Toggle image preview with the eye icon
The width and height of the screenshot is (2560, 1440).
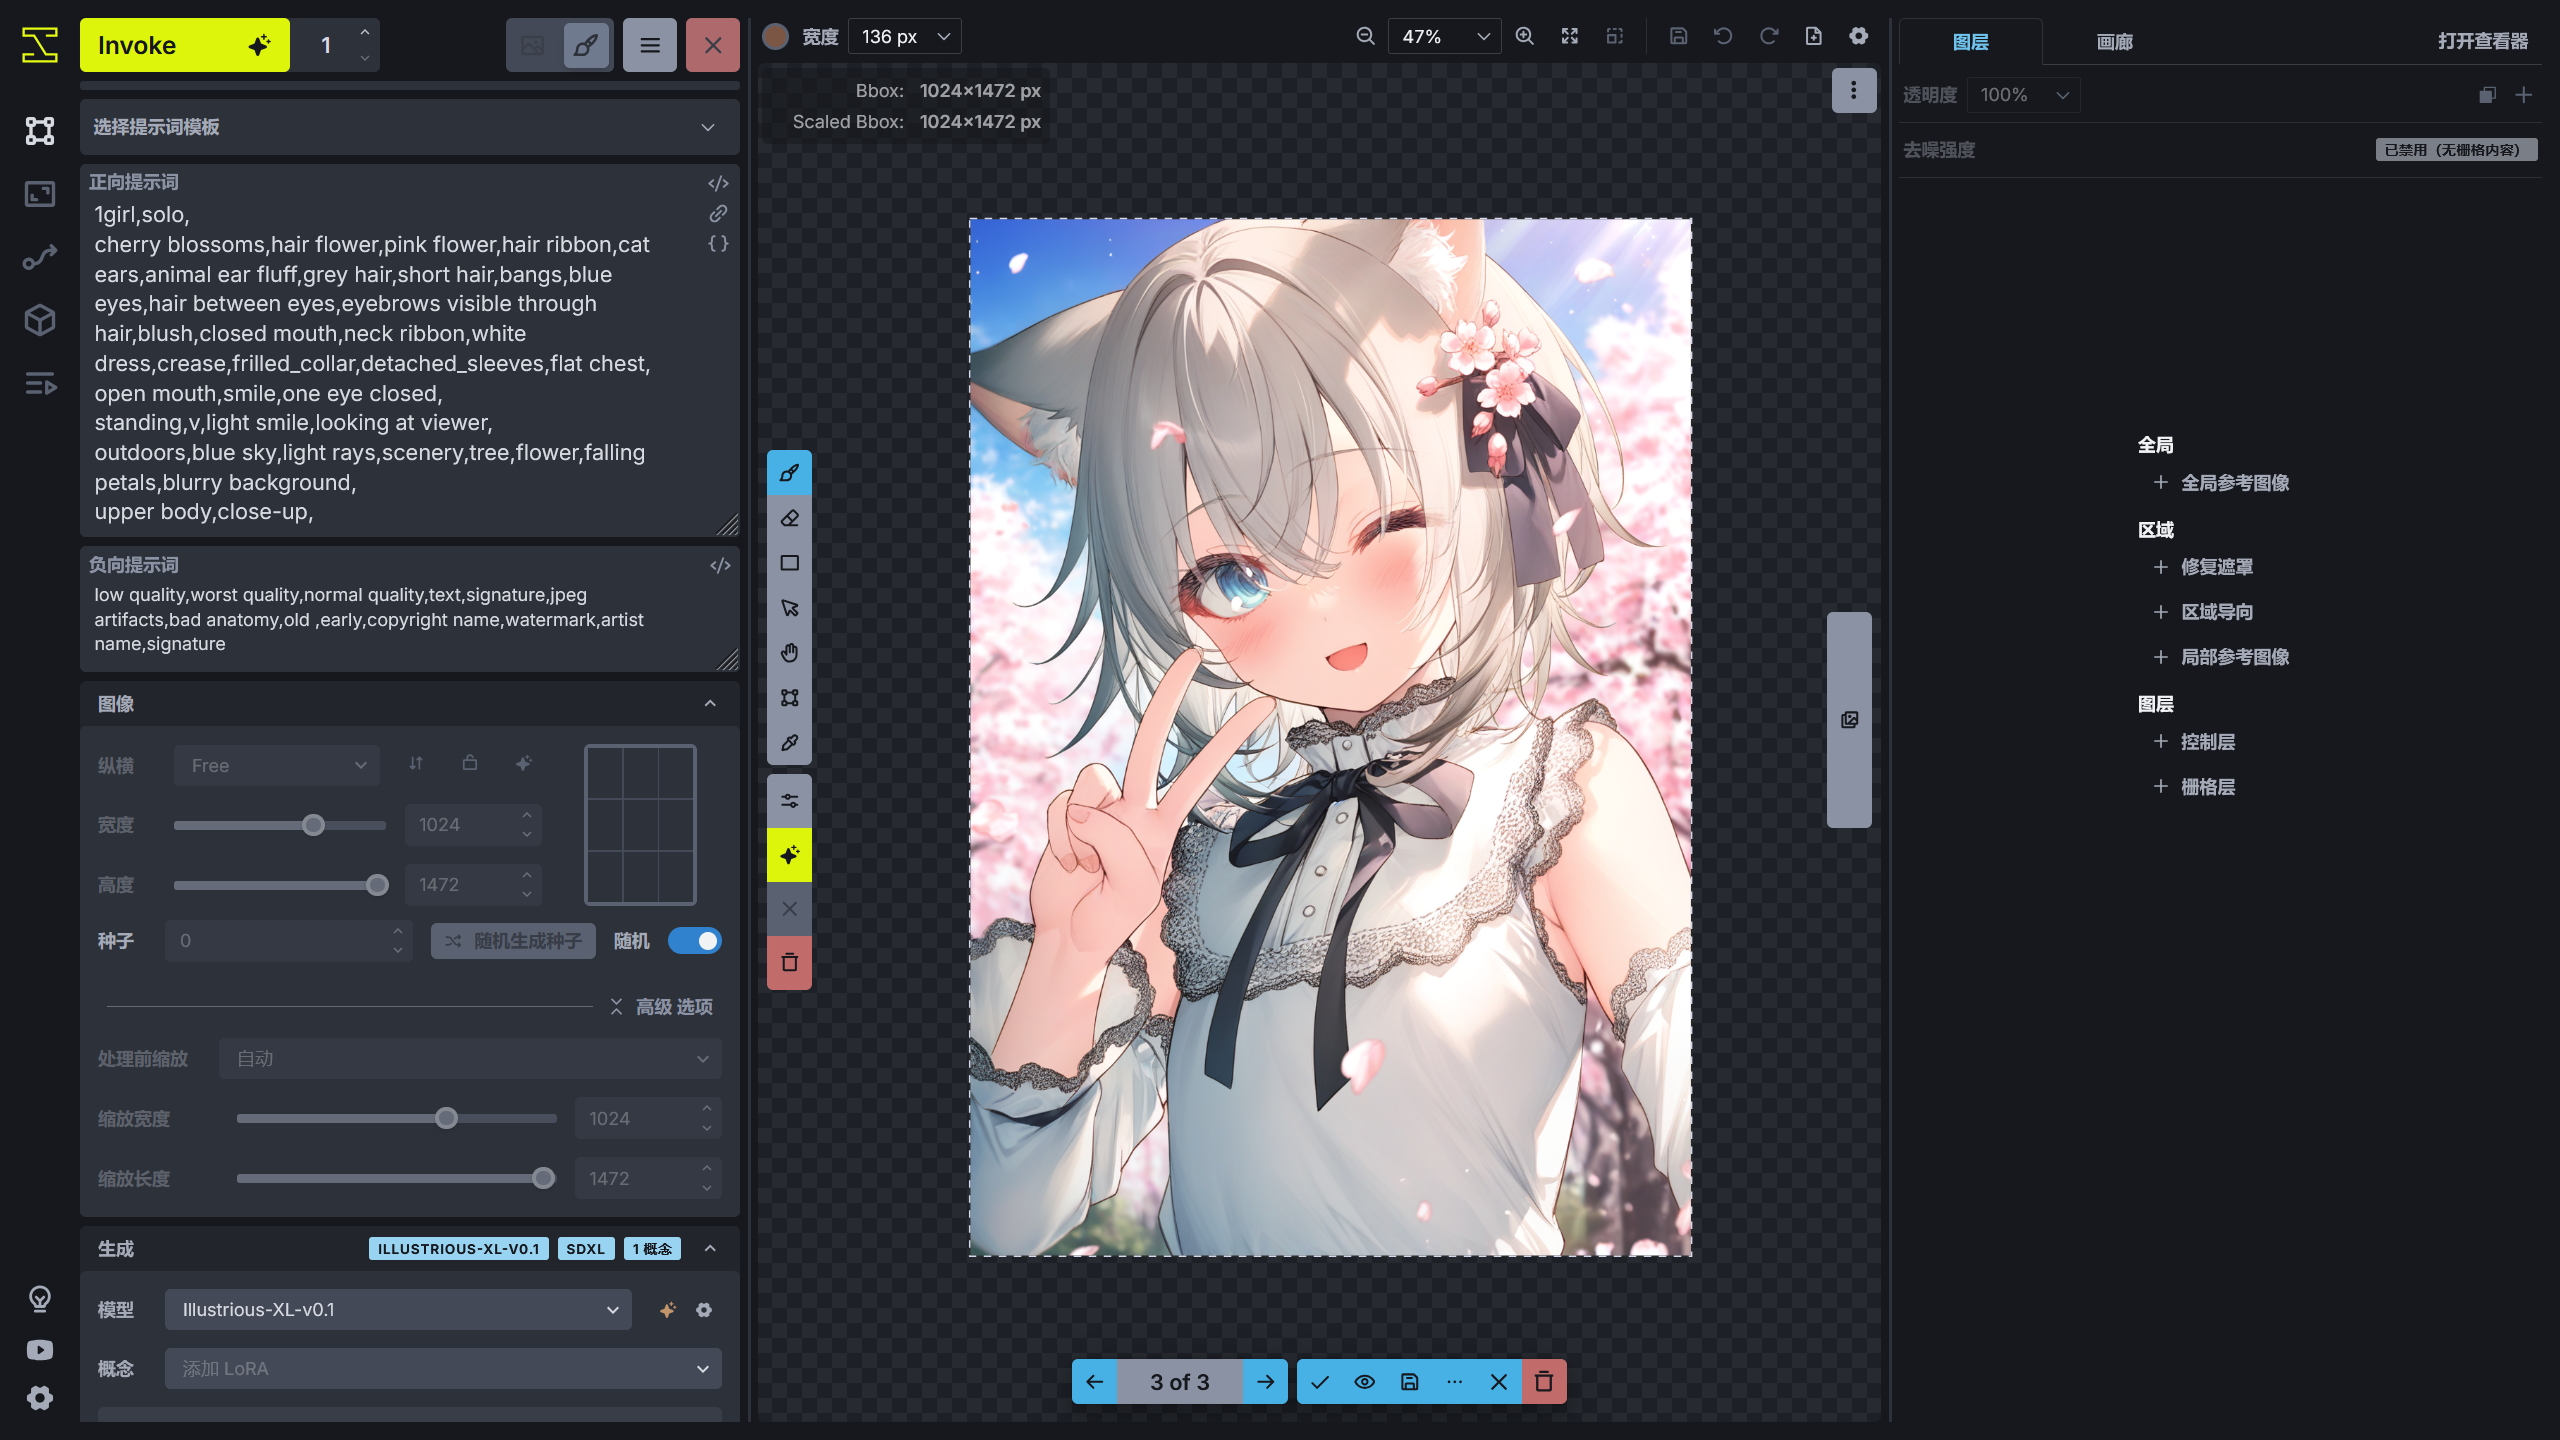[1364, 1381]
